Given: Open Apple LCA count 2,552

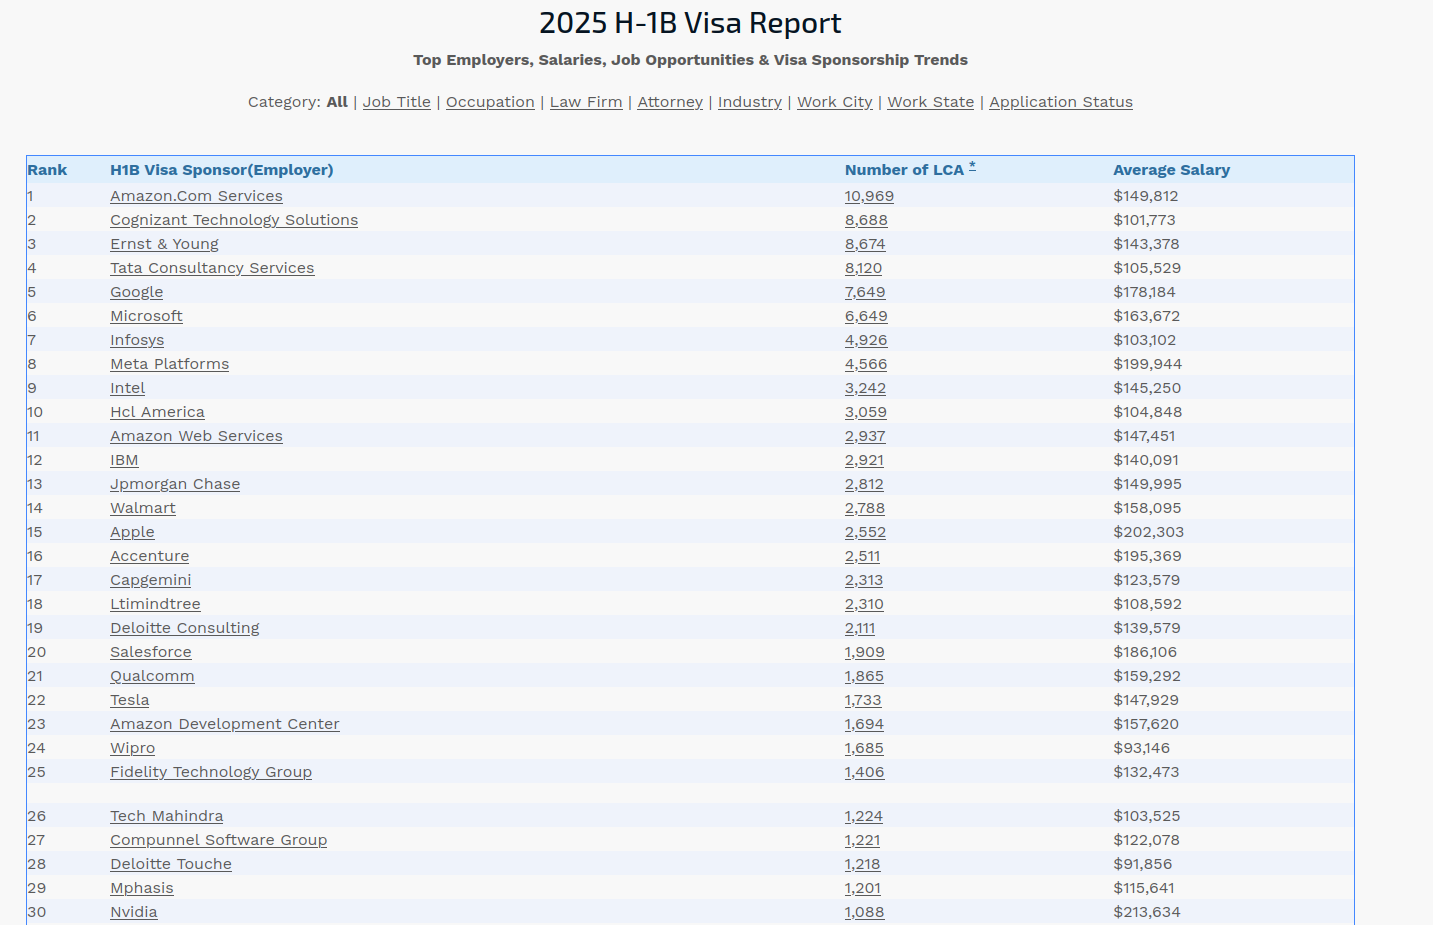Looking at the screenshot, I should point(865,532).
